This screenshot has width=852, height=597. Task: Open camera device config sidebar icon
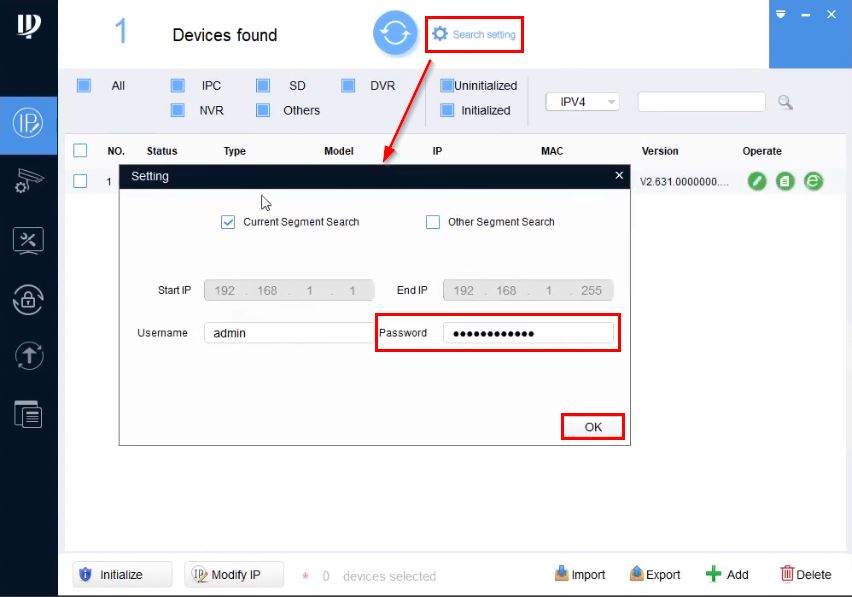[28, 181]
